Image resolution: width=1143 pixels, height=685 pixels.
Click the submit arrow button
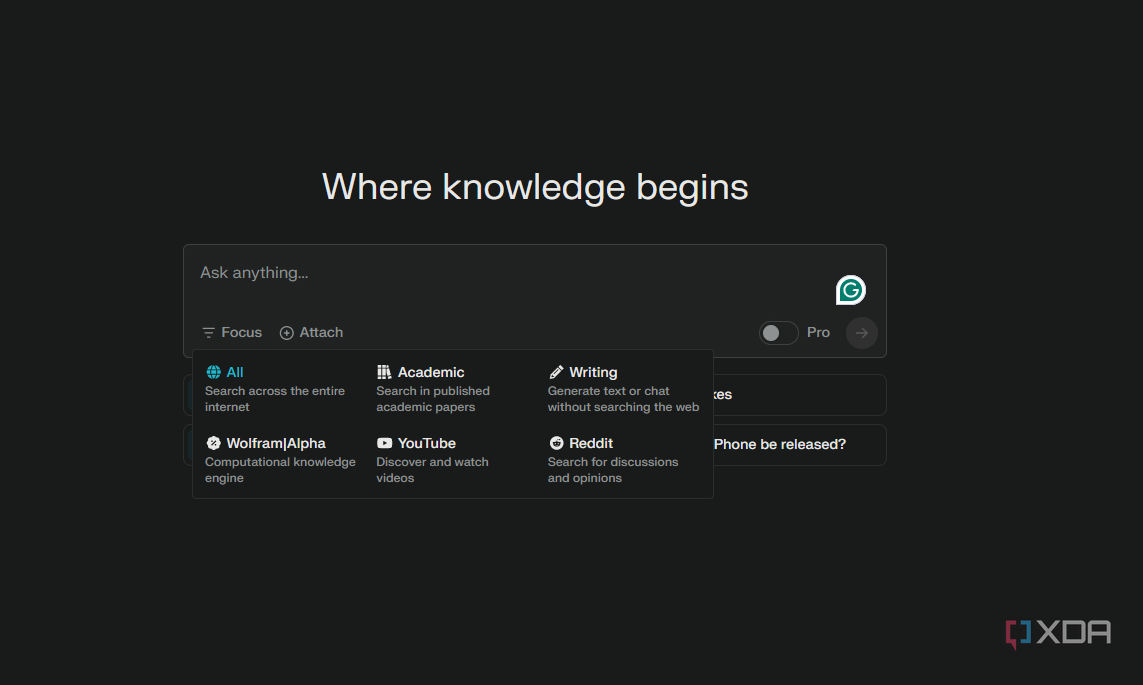[862, 333]
